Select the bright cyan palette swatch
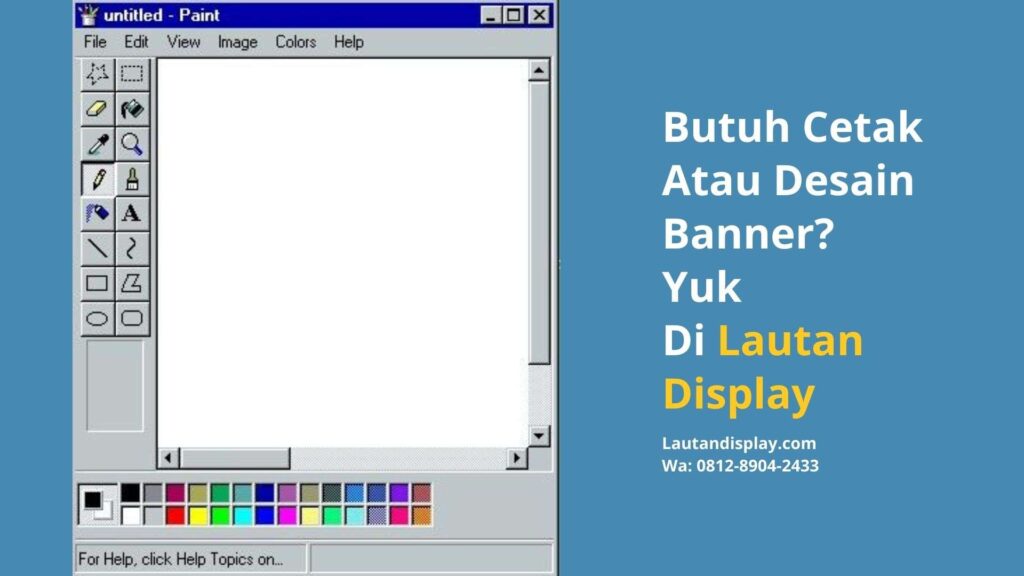The width and height of the screenshot is (1024, 576). [x=242, y=516]
